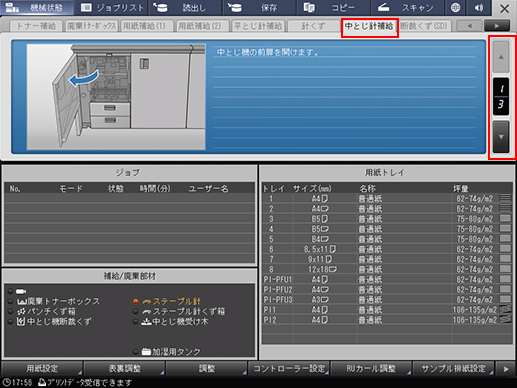Screen dimensions: 517x388
Task: Select the 中とじ機受け木 indicator
Action: tap(171, 322)
